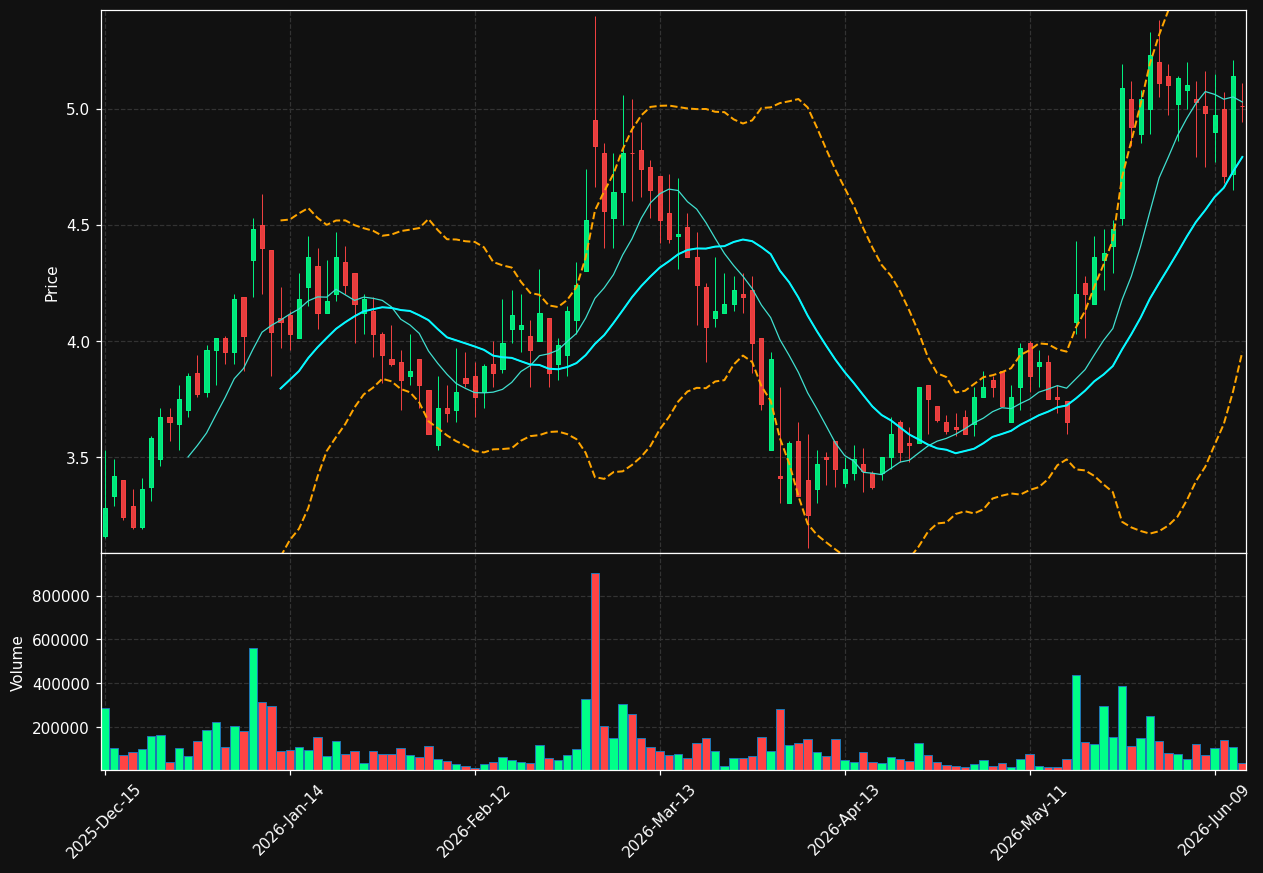Image resolution: width=1263 pixels, height=873 pixels.
Task: Click the 2025-Dec-15 date label
Action: tap(103, 821)
